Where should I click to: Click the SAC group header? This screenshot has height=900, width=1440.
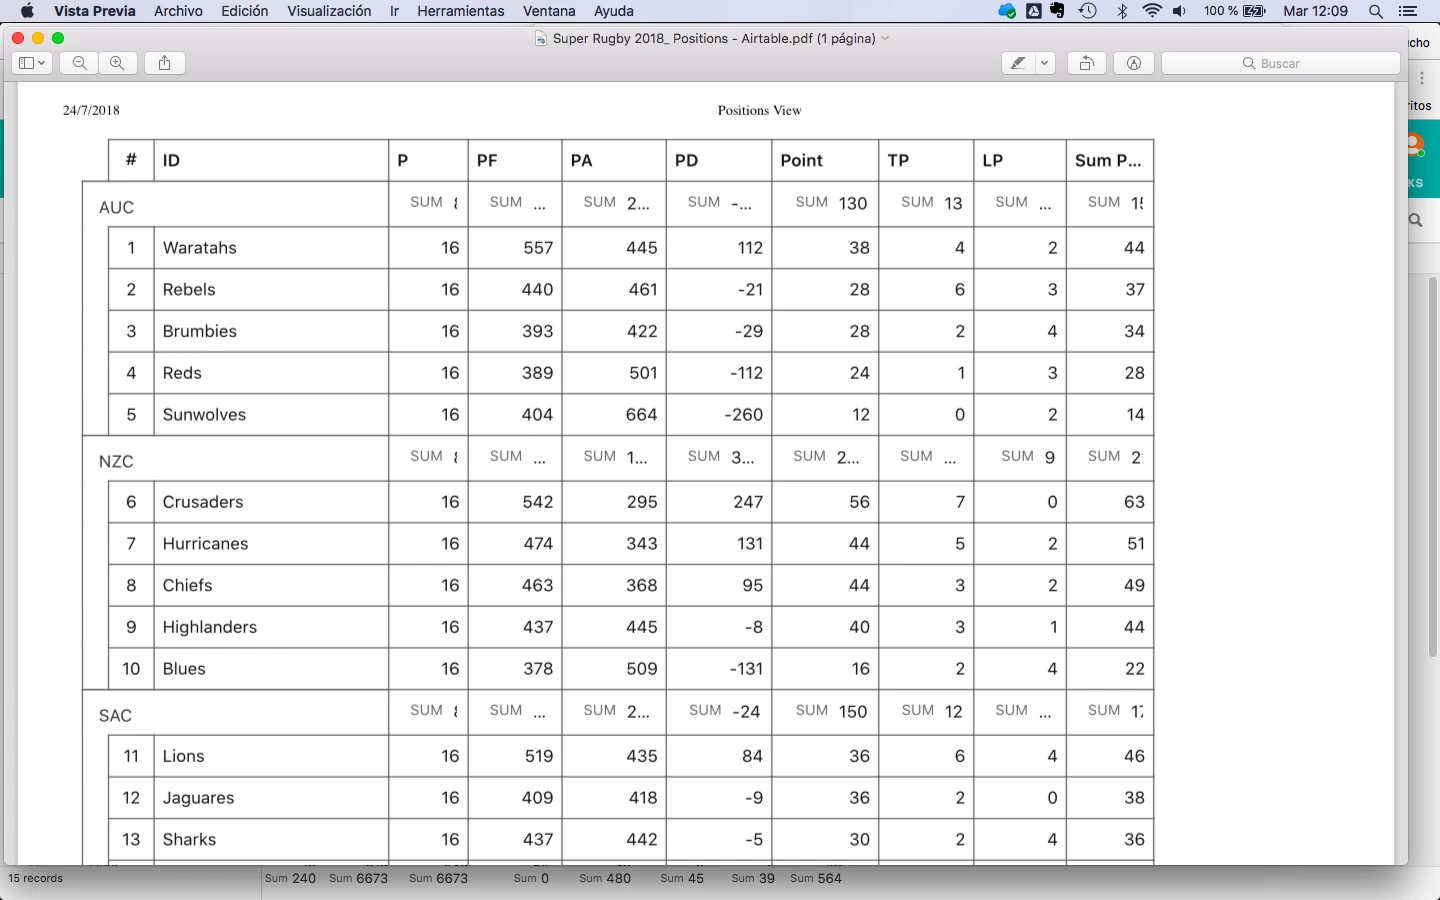click(115, 716)
